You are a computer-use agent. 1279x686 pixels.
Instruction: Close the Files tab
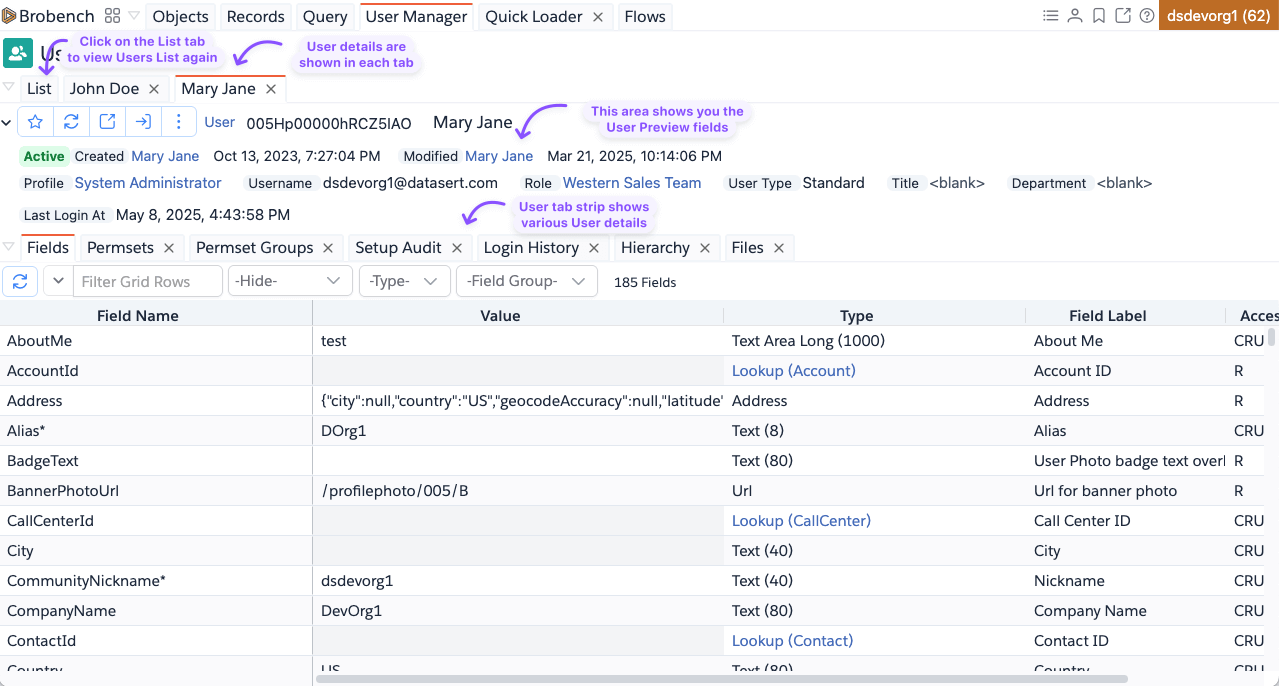(x=779, y=248)
